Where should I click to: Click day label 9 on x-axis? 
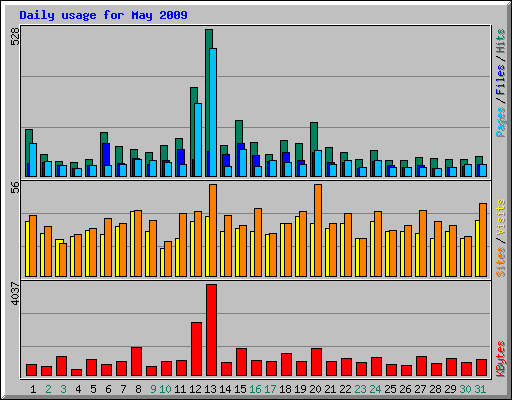(153, 389)
